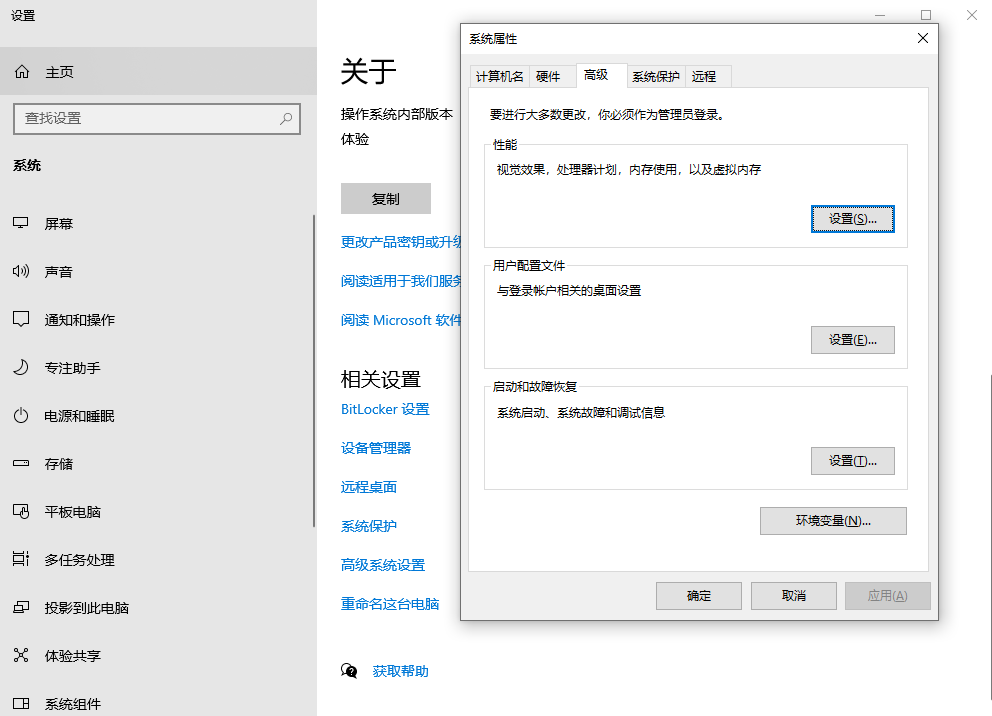Switch to the 系统保护 tab

point(656,76)
